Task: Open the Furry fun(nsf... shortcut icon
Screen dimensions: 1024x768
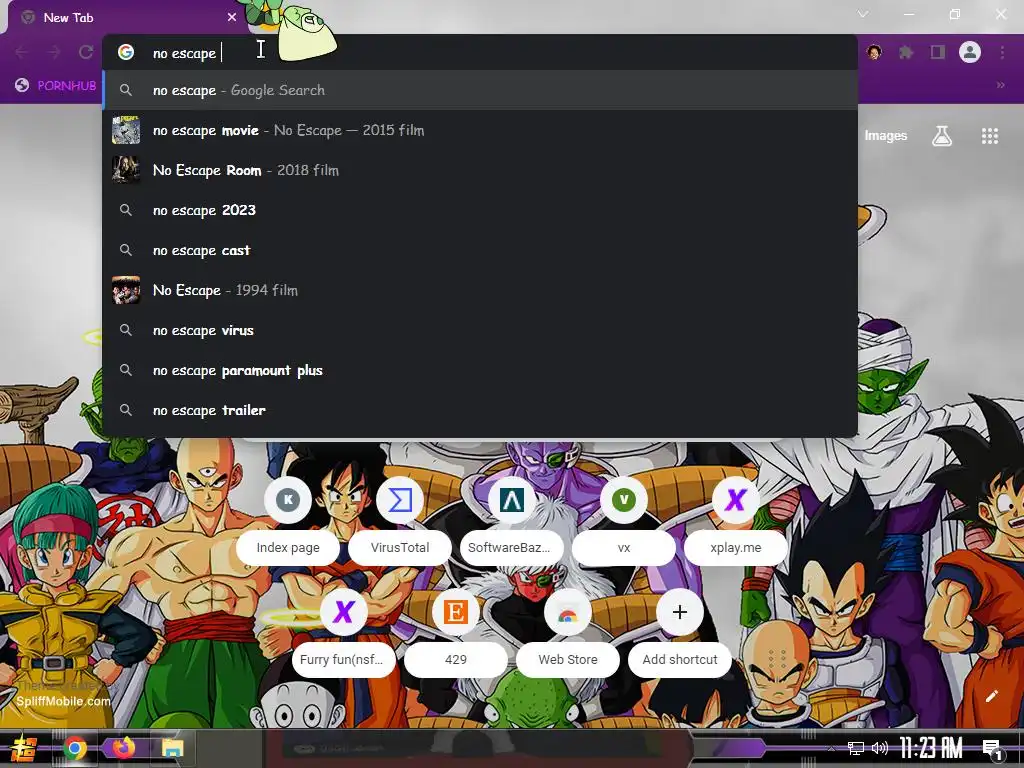Action: pos(344,612)
